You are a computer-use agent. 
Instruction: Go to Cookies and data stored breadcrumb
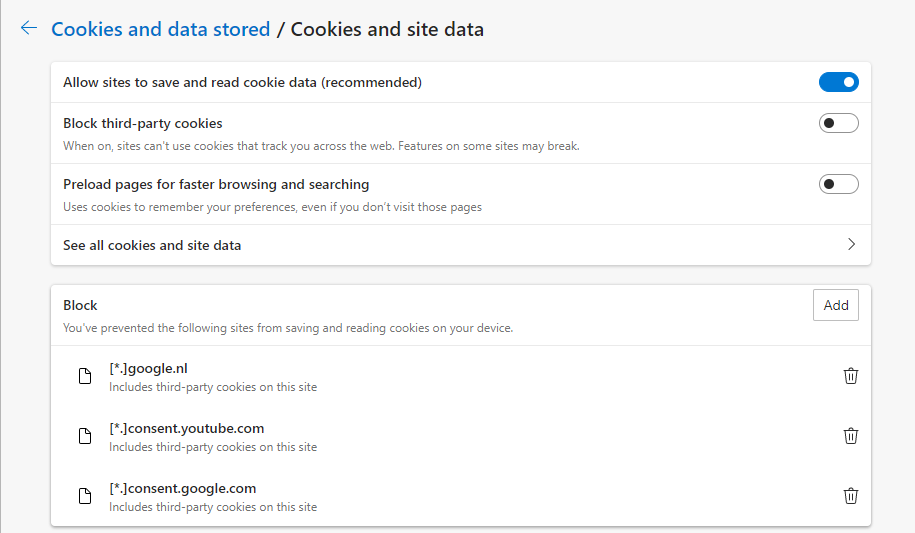click(x=160, y=29)
